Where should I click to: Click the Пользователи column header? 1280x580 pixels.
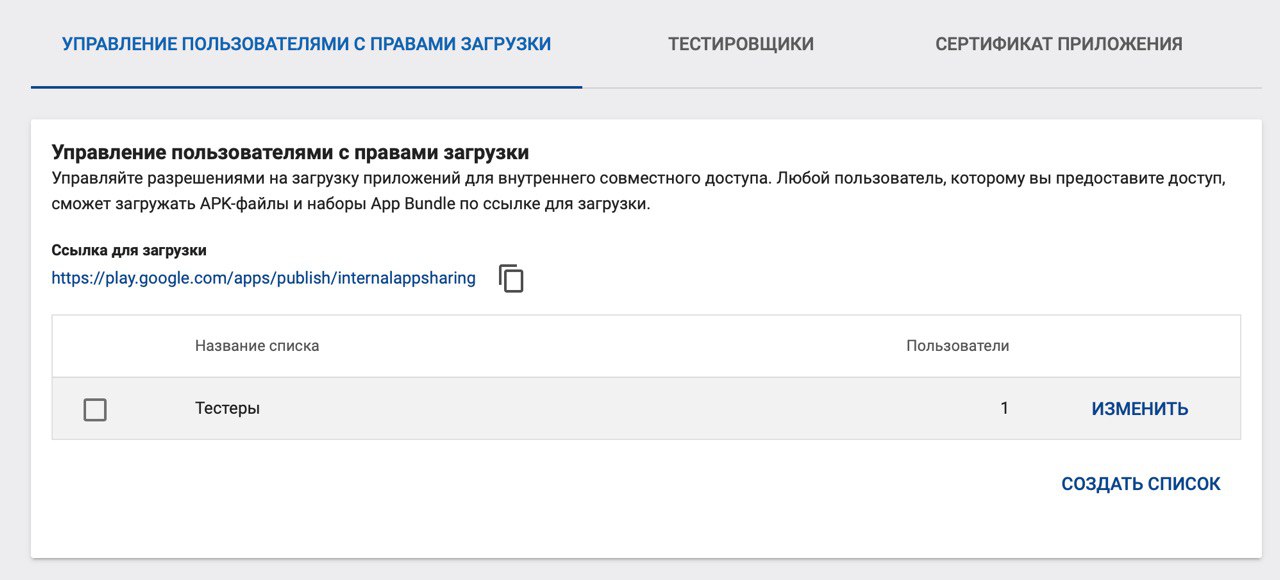957,346
